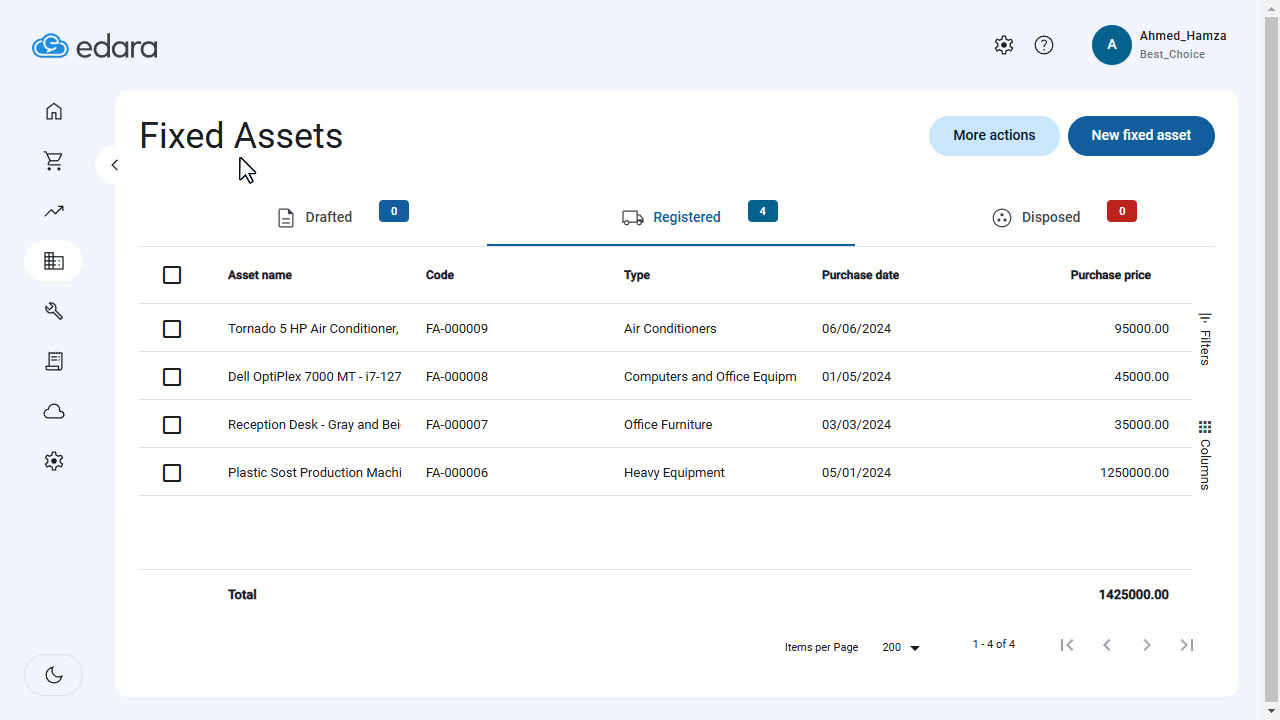The height and width of the screenshot is (720, 1280).
Task: Check the Plastic Sost Production Machine row
Action: 172,473
